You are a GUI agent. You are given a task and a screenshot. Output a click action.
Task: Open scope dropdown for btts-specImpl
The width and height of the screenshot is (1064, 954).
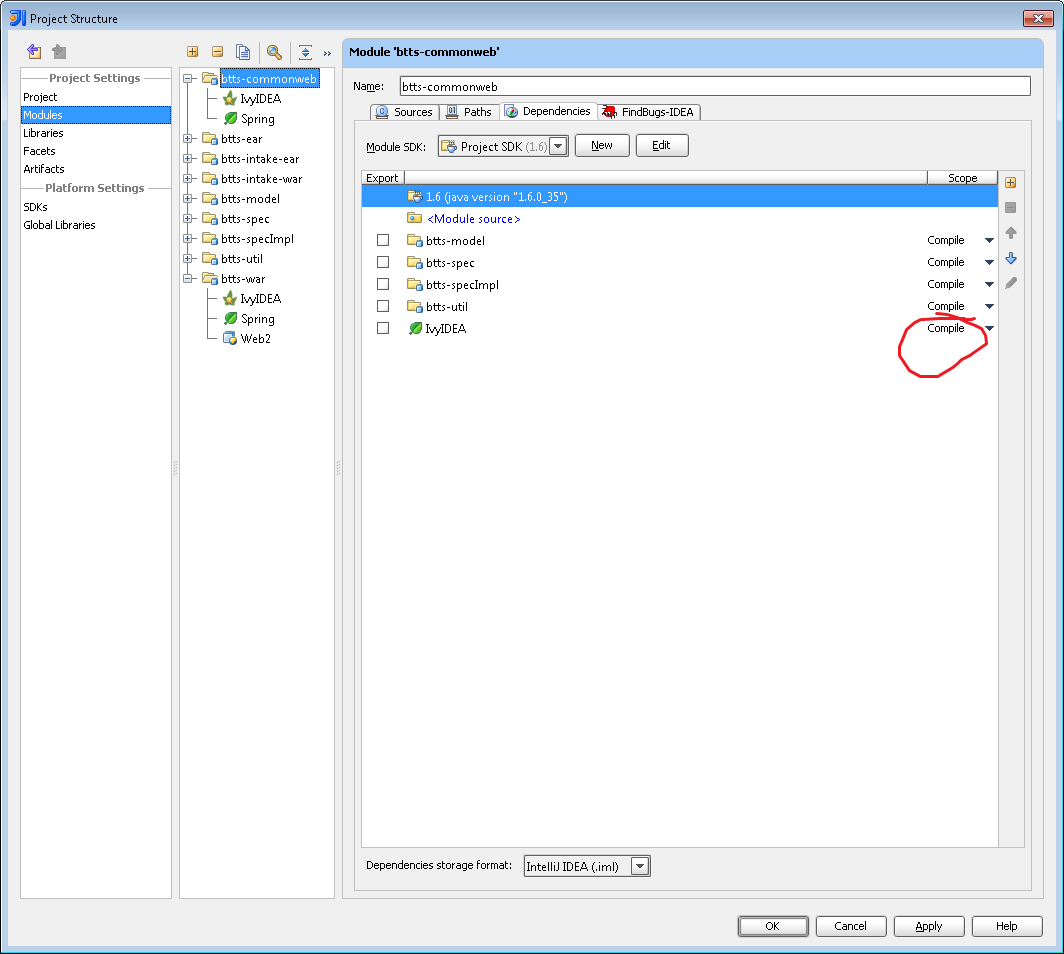989,284
